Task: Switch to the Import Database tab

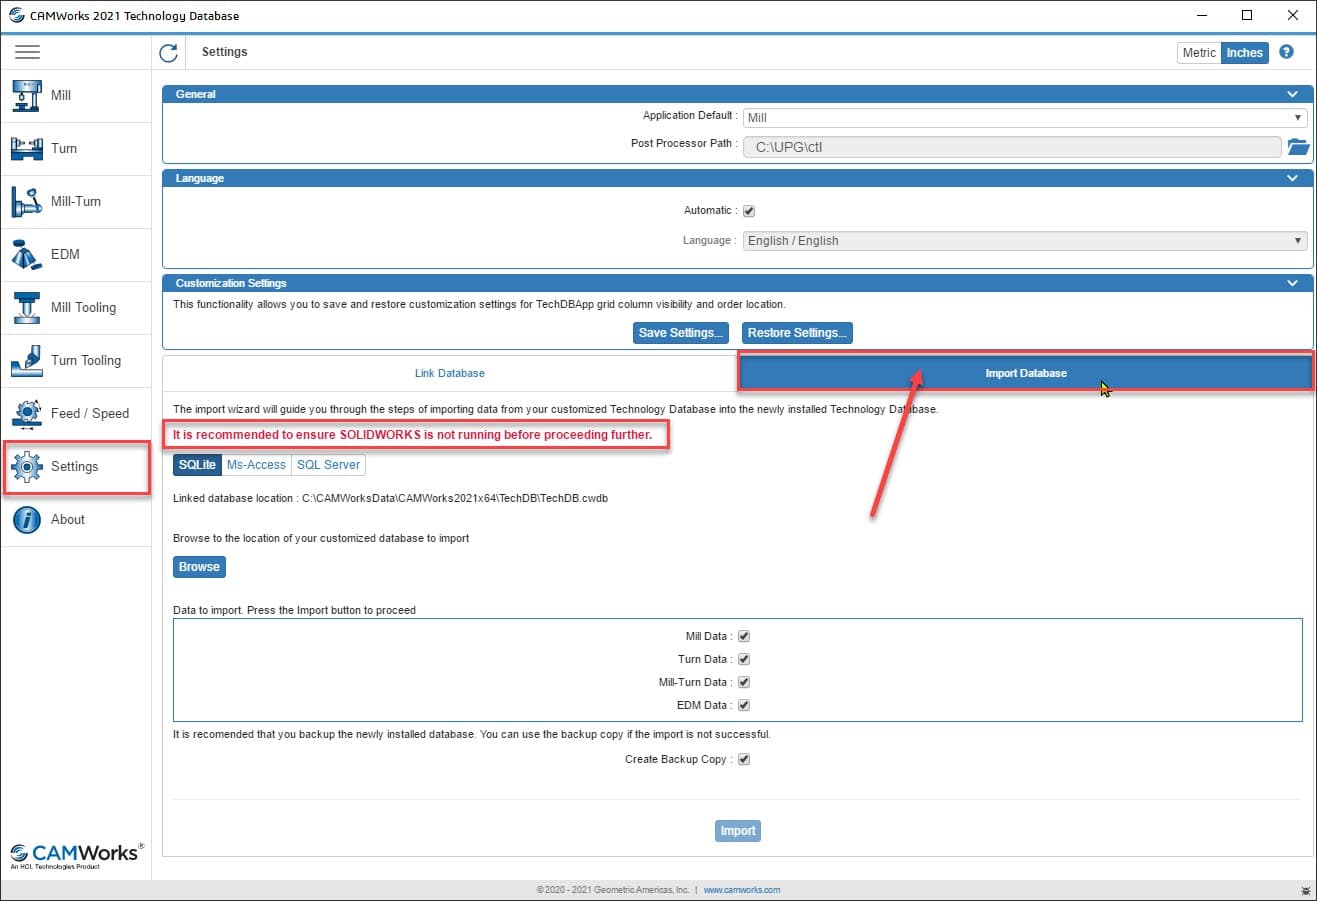Action: pyautogui.click(x=1025, y=373)
